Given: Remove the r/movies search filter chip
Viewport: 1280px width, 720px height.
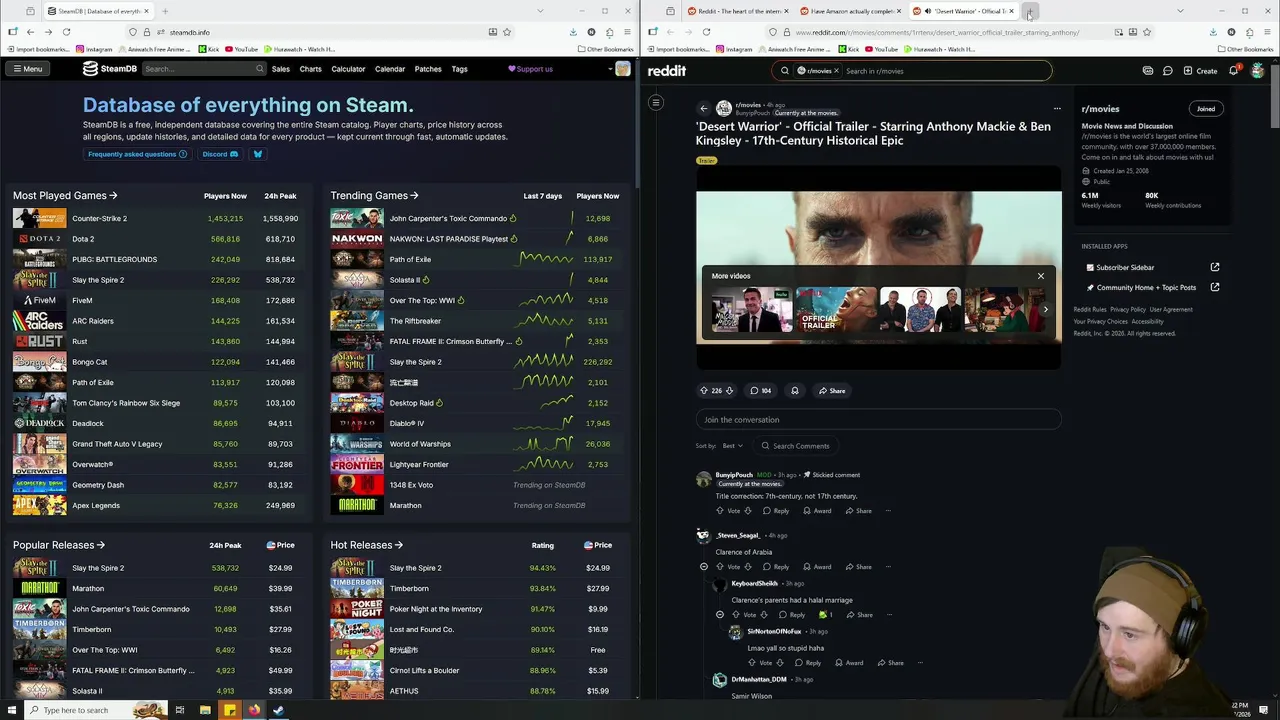Looking at the screenshot, I should point(835,71).
